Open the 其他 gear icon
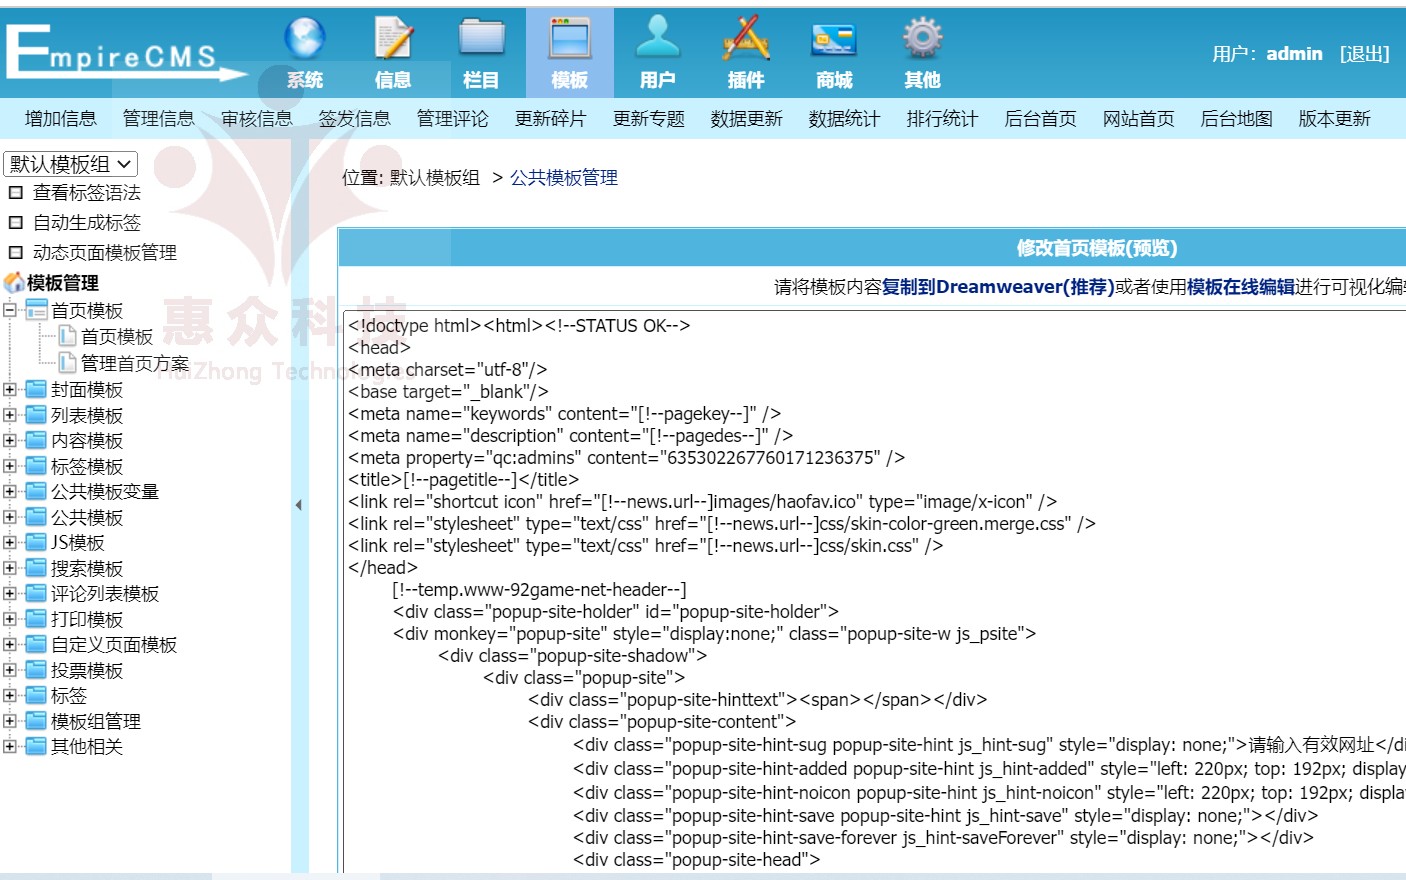 pos(922,38)
